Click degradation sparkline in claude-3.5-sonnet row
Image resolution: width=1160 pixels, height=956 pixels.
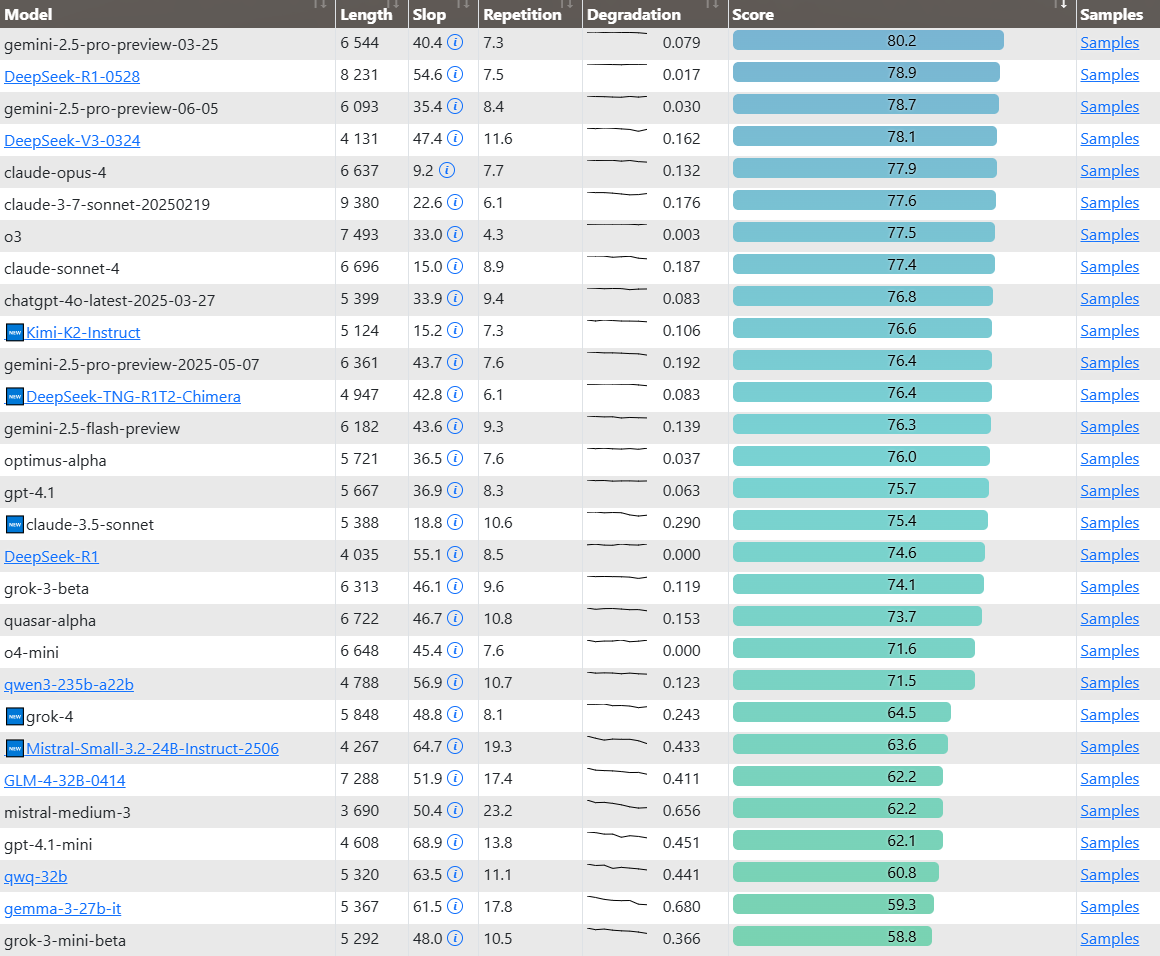[617, 514]
